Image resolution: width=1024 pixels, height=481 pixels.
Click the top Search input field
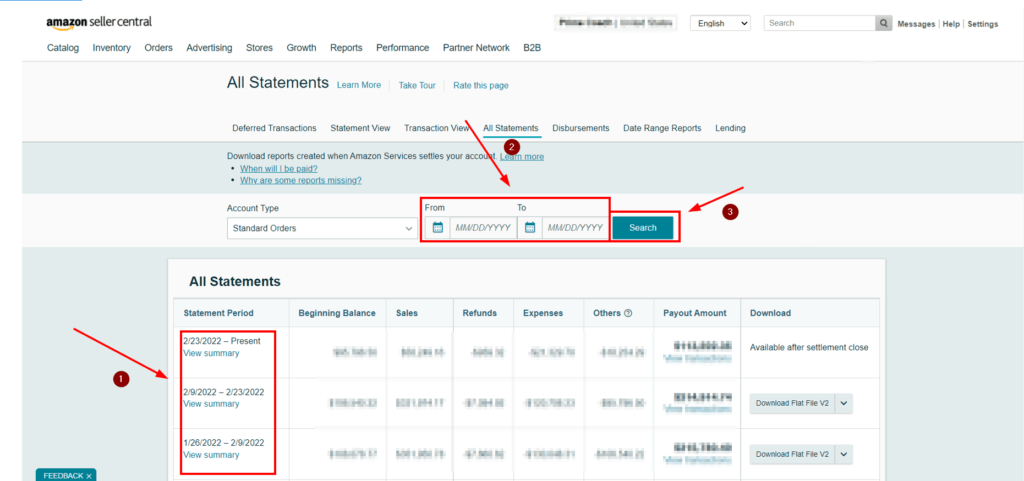click(x=820, y=23)
